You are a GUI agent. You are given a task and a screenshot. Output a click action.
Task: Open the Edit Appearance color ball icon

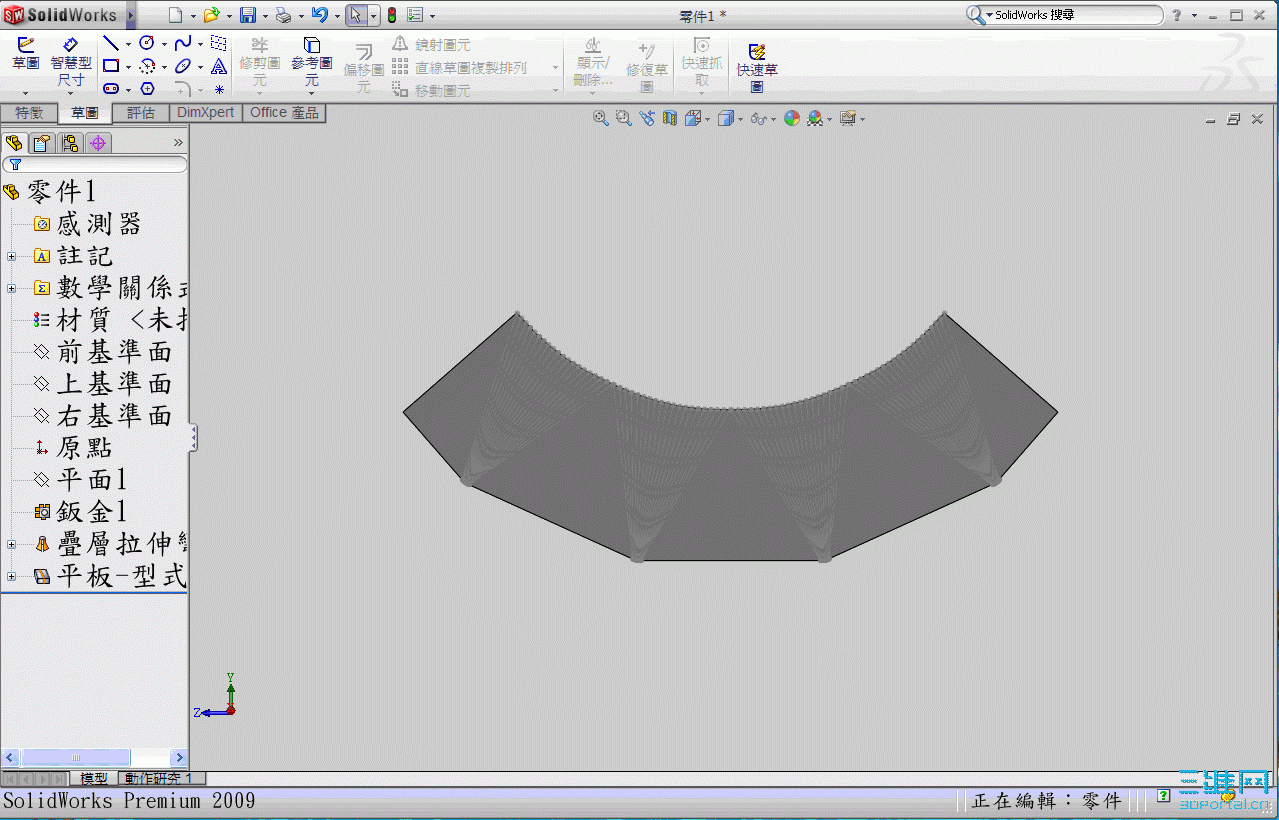[792, 118]
